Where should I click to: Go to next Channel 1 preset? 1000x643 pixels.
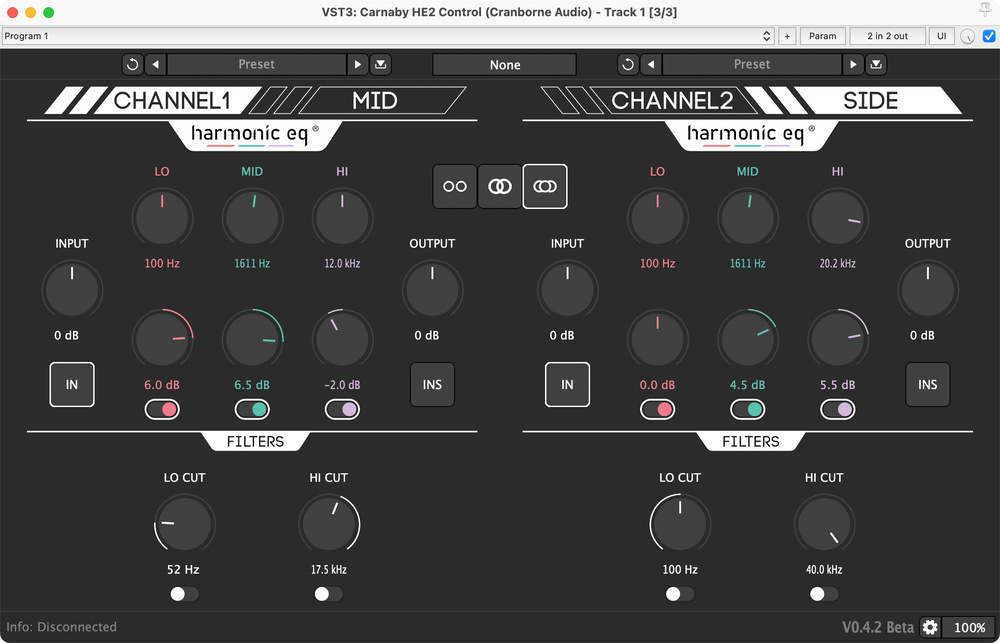point(358,64)
